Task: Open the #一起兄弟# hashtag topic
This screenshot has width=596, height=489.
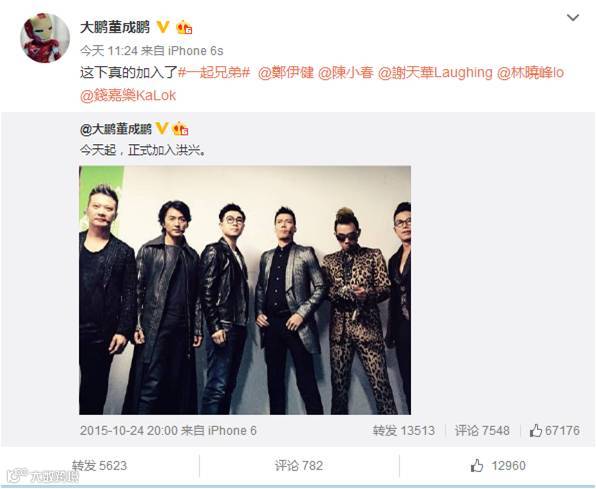Action: (x=214, y=72)
